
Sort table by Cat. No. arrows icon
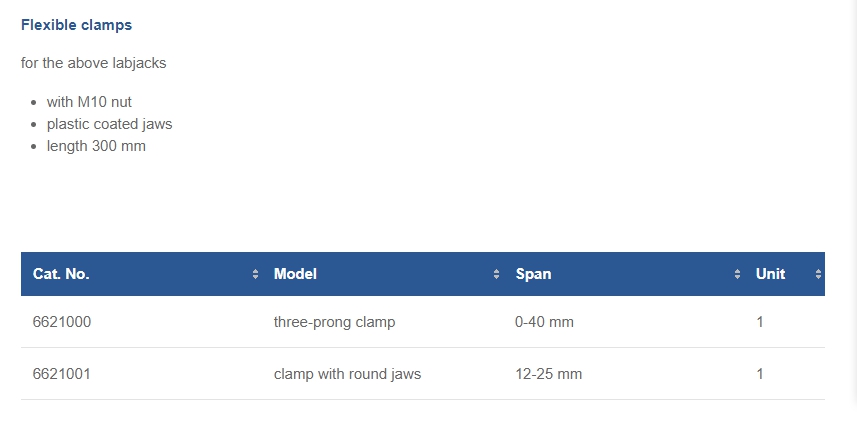[x=255, y=274]
